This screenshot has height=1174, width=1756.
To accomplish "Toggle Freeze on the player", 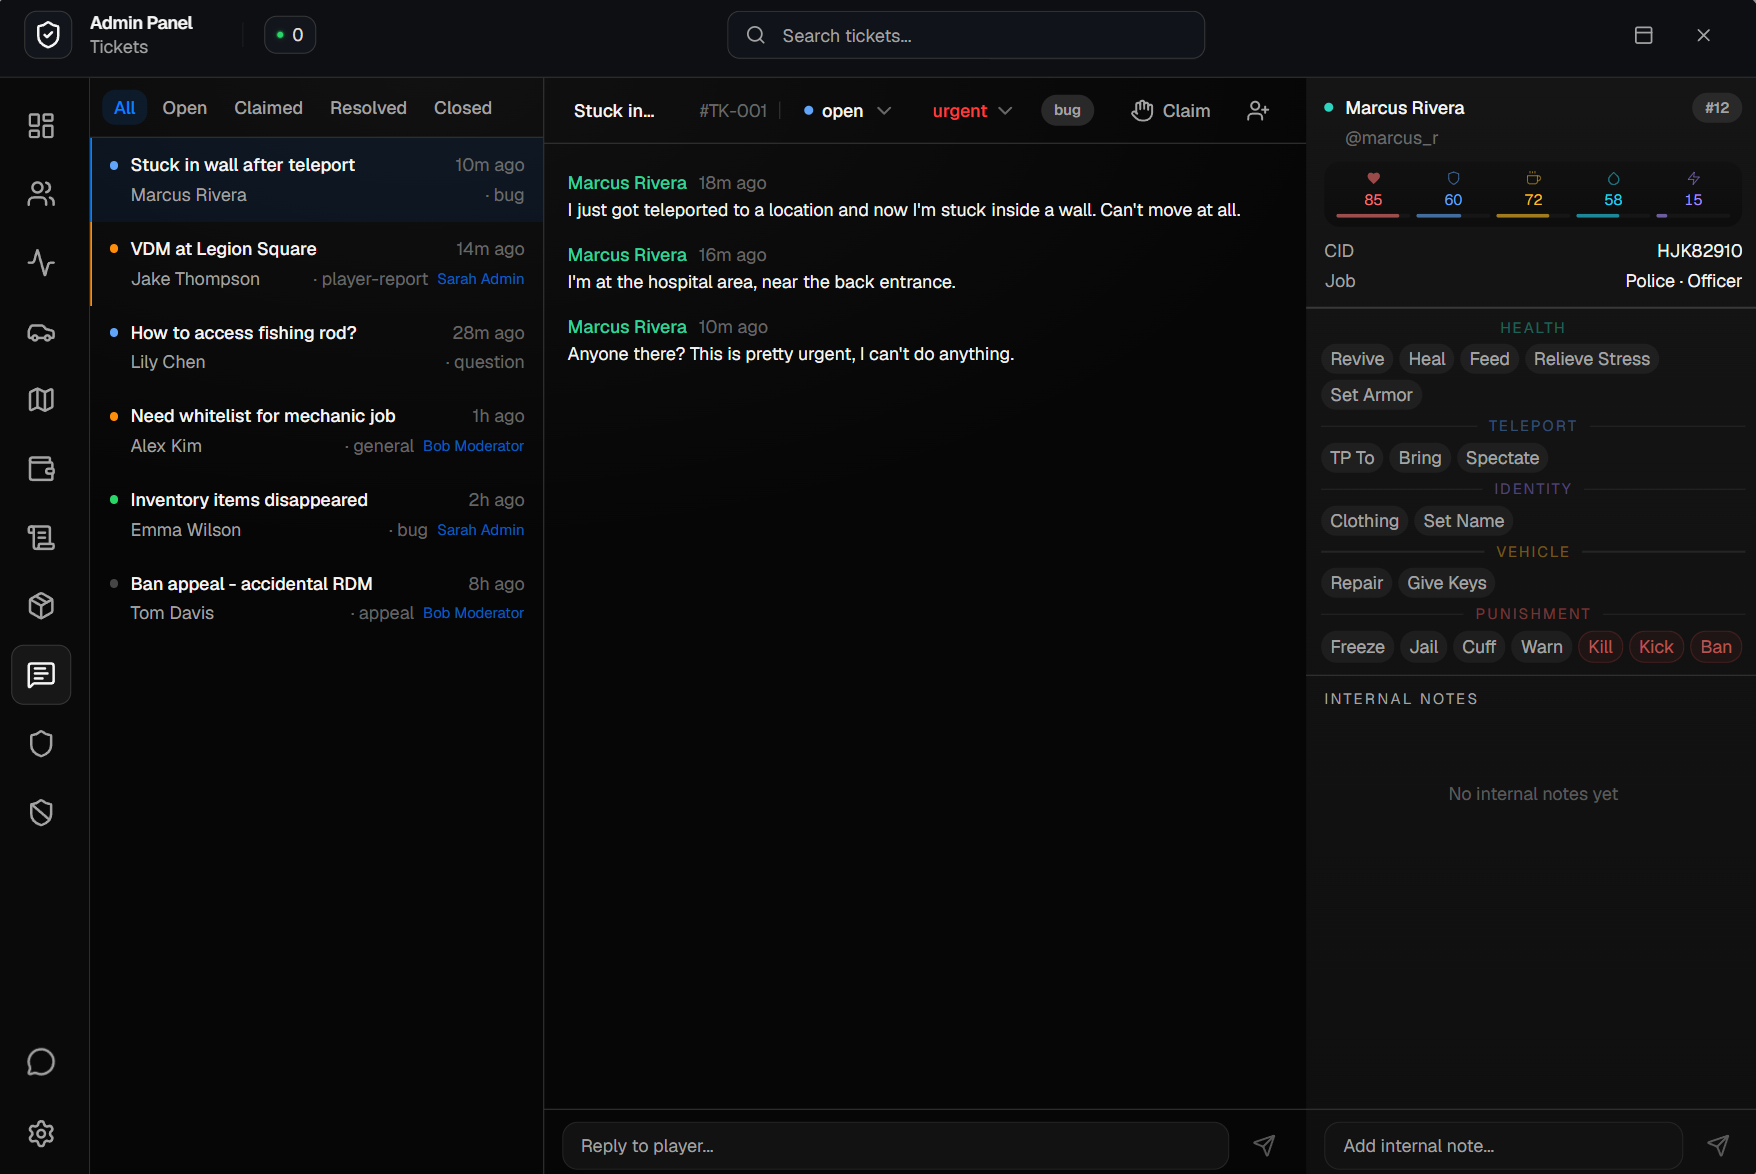I will (x=1357, y=647).
